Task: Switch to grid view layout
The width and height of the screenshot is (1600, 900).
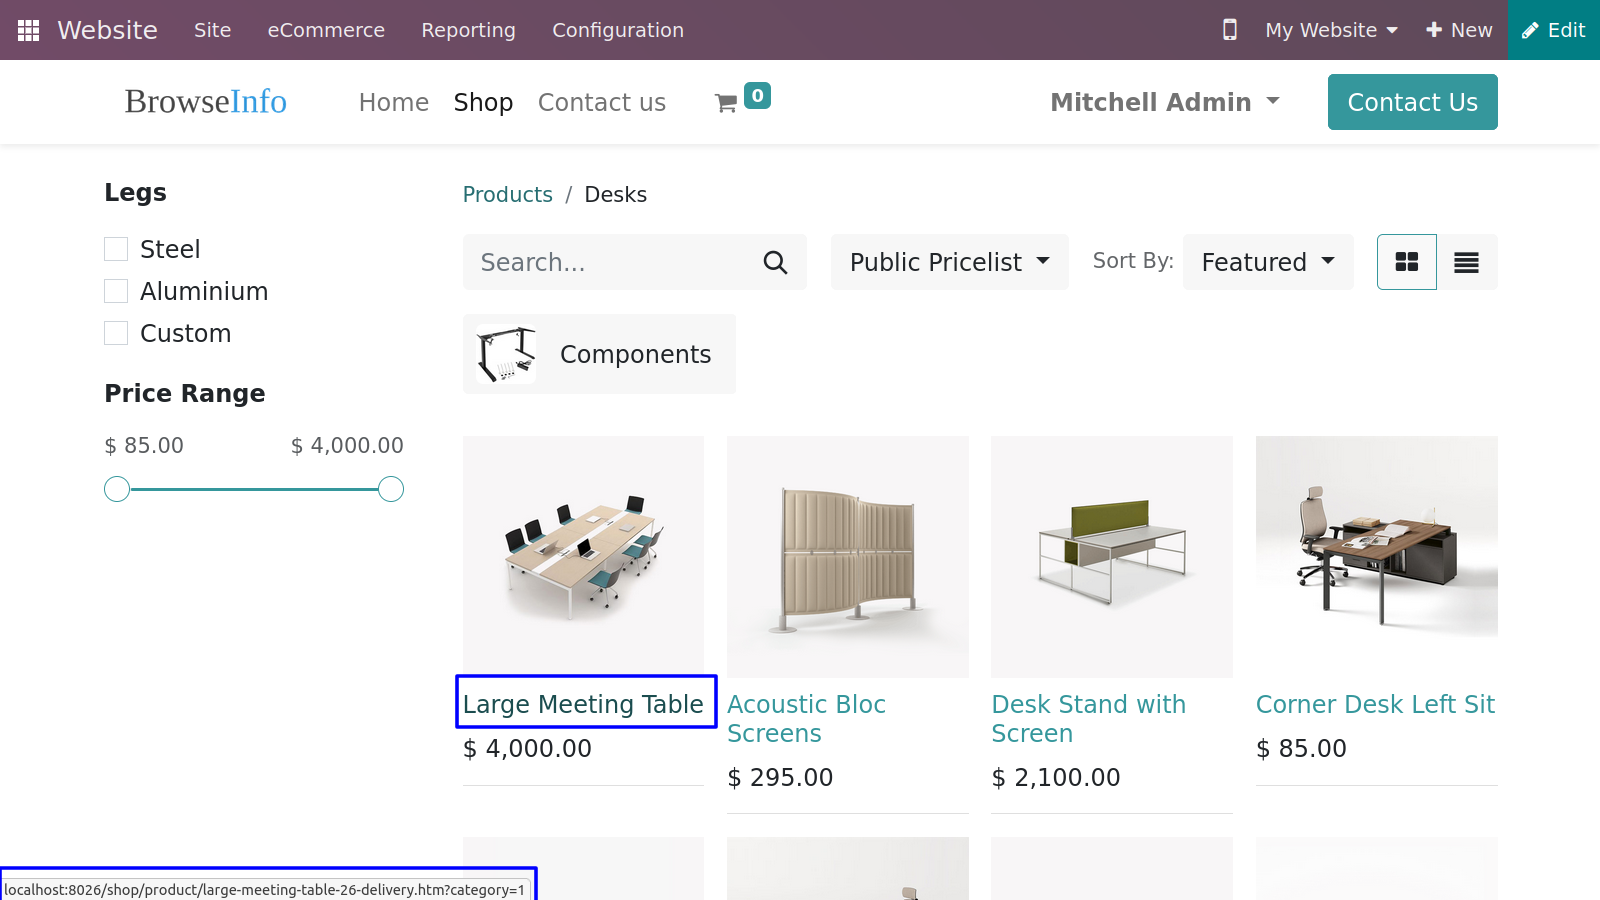Action: 1407,262
